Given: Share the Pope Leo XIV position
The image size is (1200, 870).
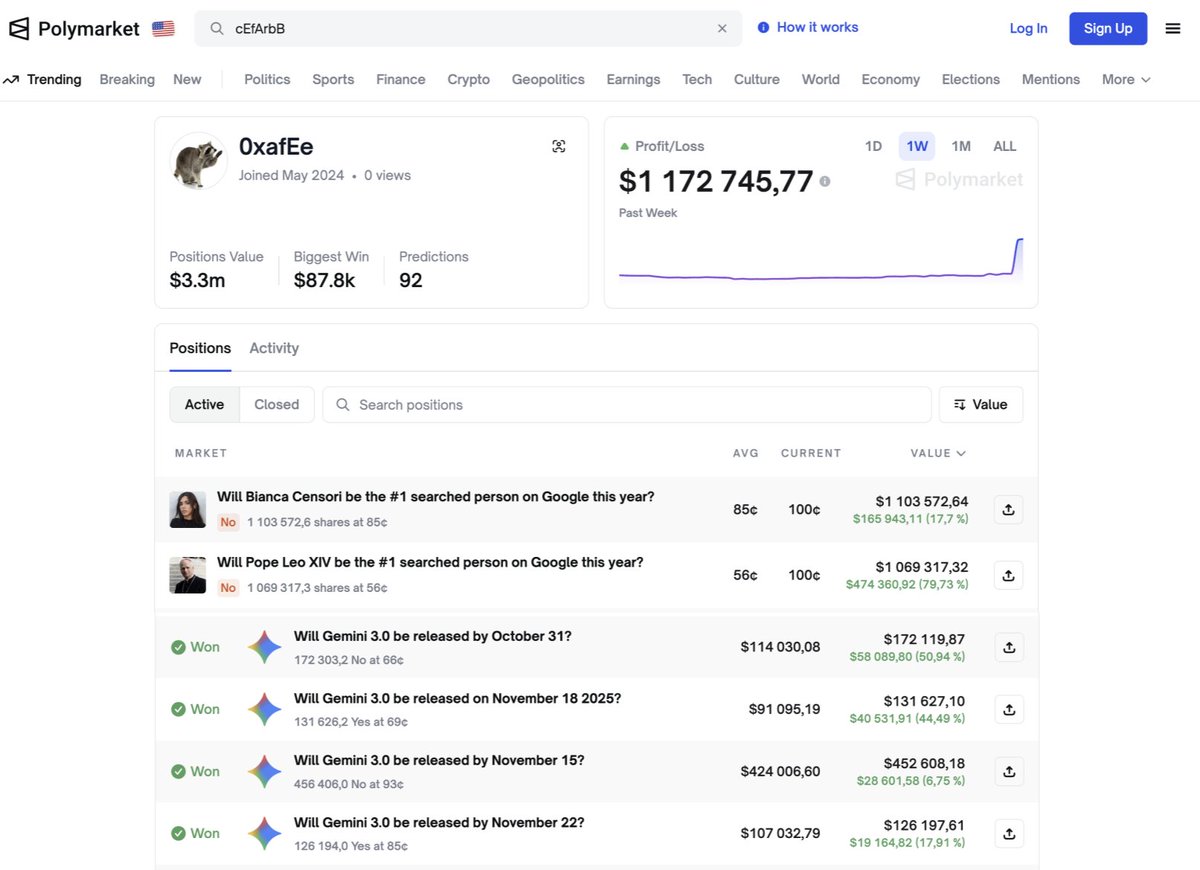Looking at the screenshot, I should [x=1008, y=576].
